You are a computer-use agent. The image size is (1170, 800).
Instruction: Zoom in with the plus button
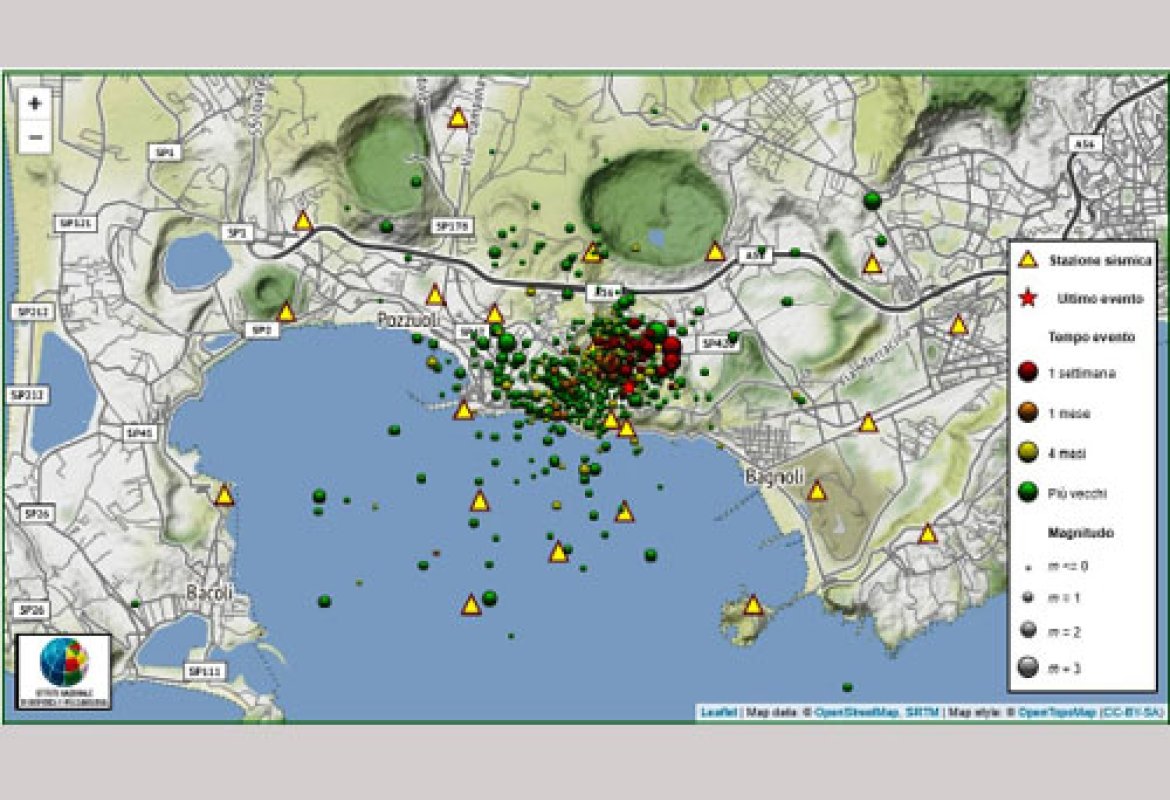[34, 104]
